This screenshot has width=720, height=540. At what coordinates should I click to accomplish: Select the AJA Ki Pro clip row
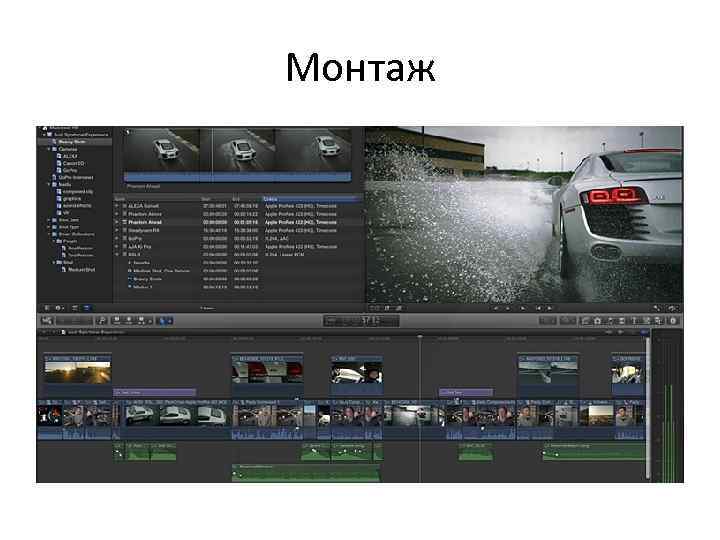click(x=238, y=247)
